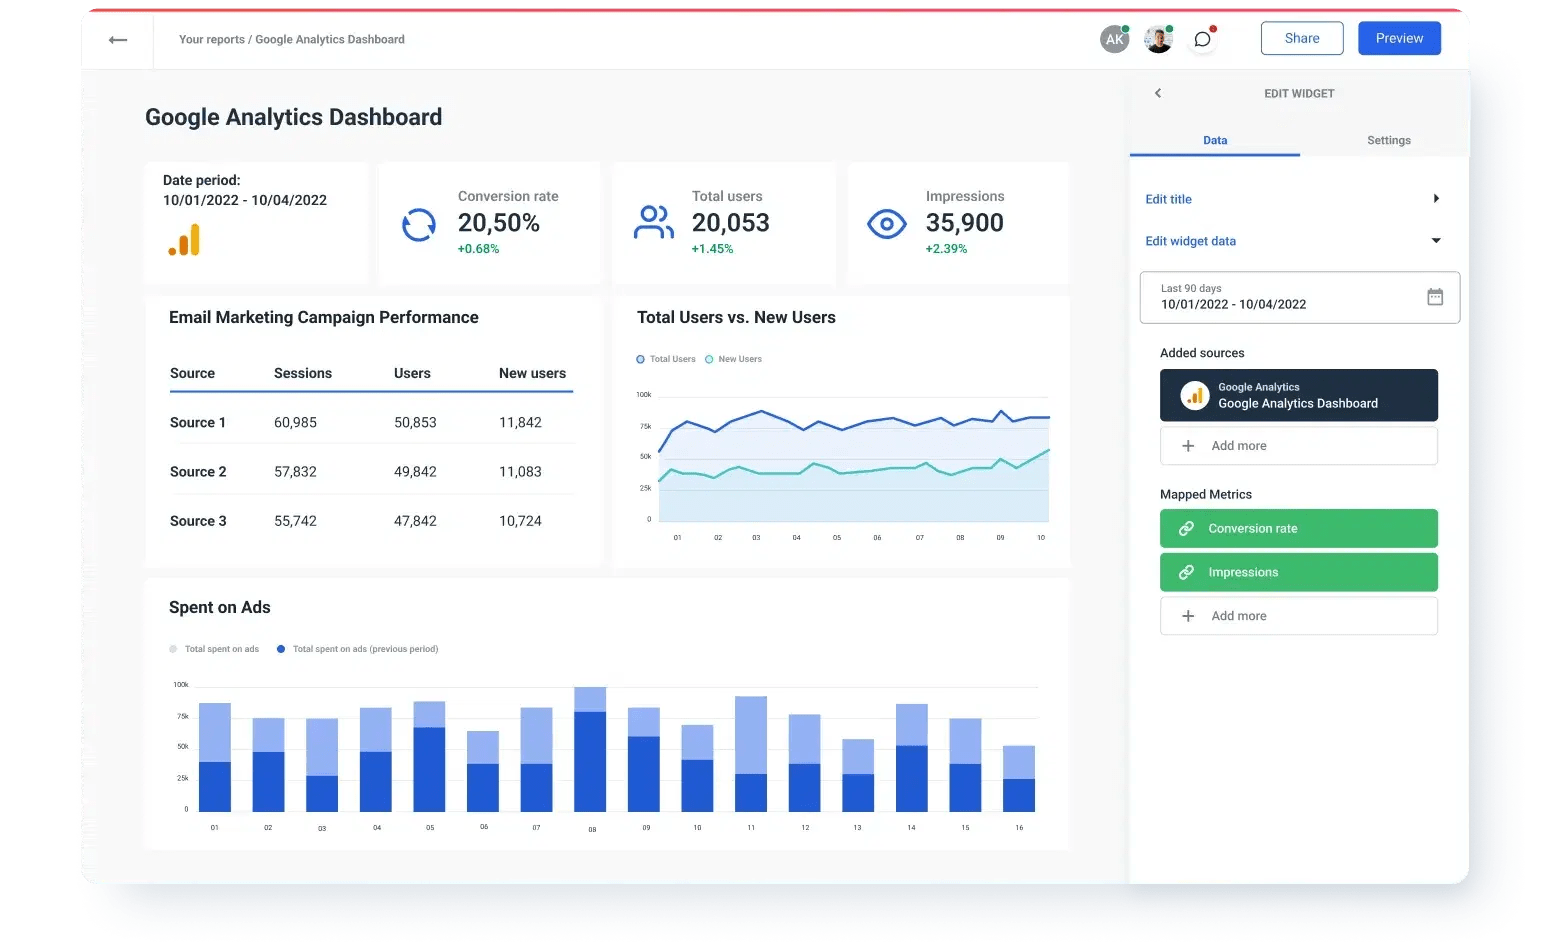Open the calendar picker for the date range
1551x944 pixels.
(x=1435, y=296)
